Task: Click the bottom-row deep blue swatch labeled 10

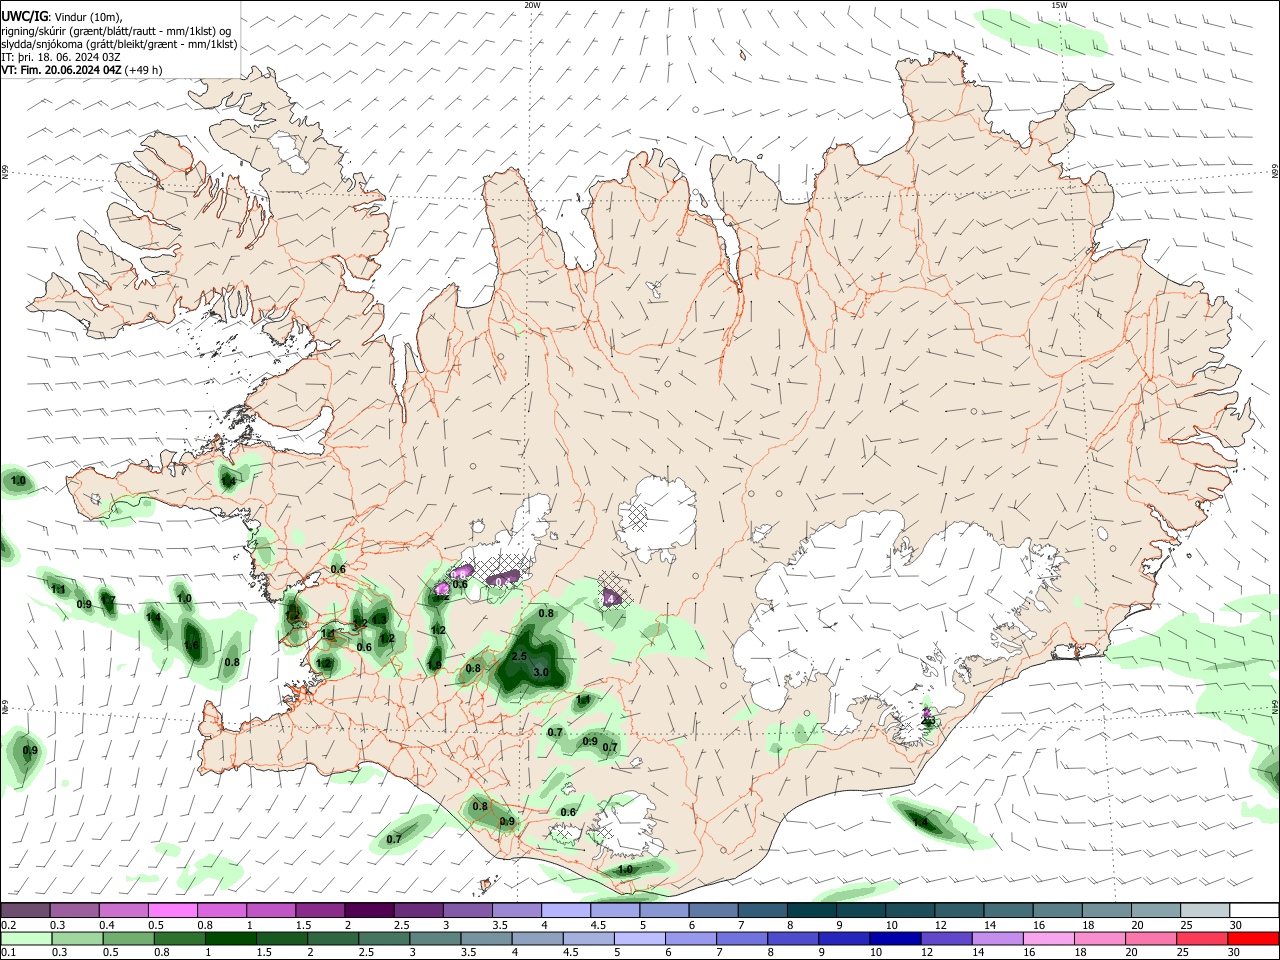Action: 895,938
